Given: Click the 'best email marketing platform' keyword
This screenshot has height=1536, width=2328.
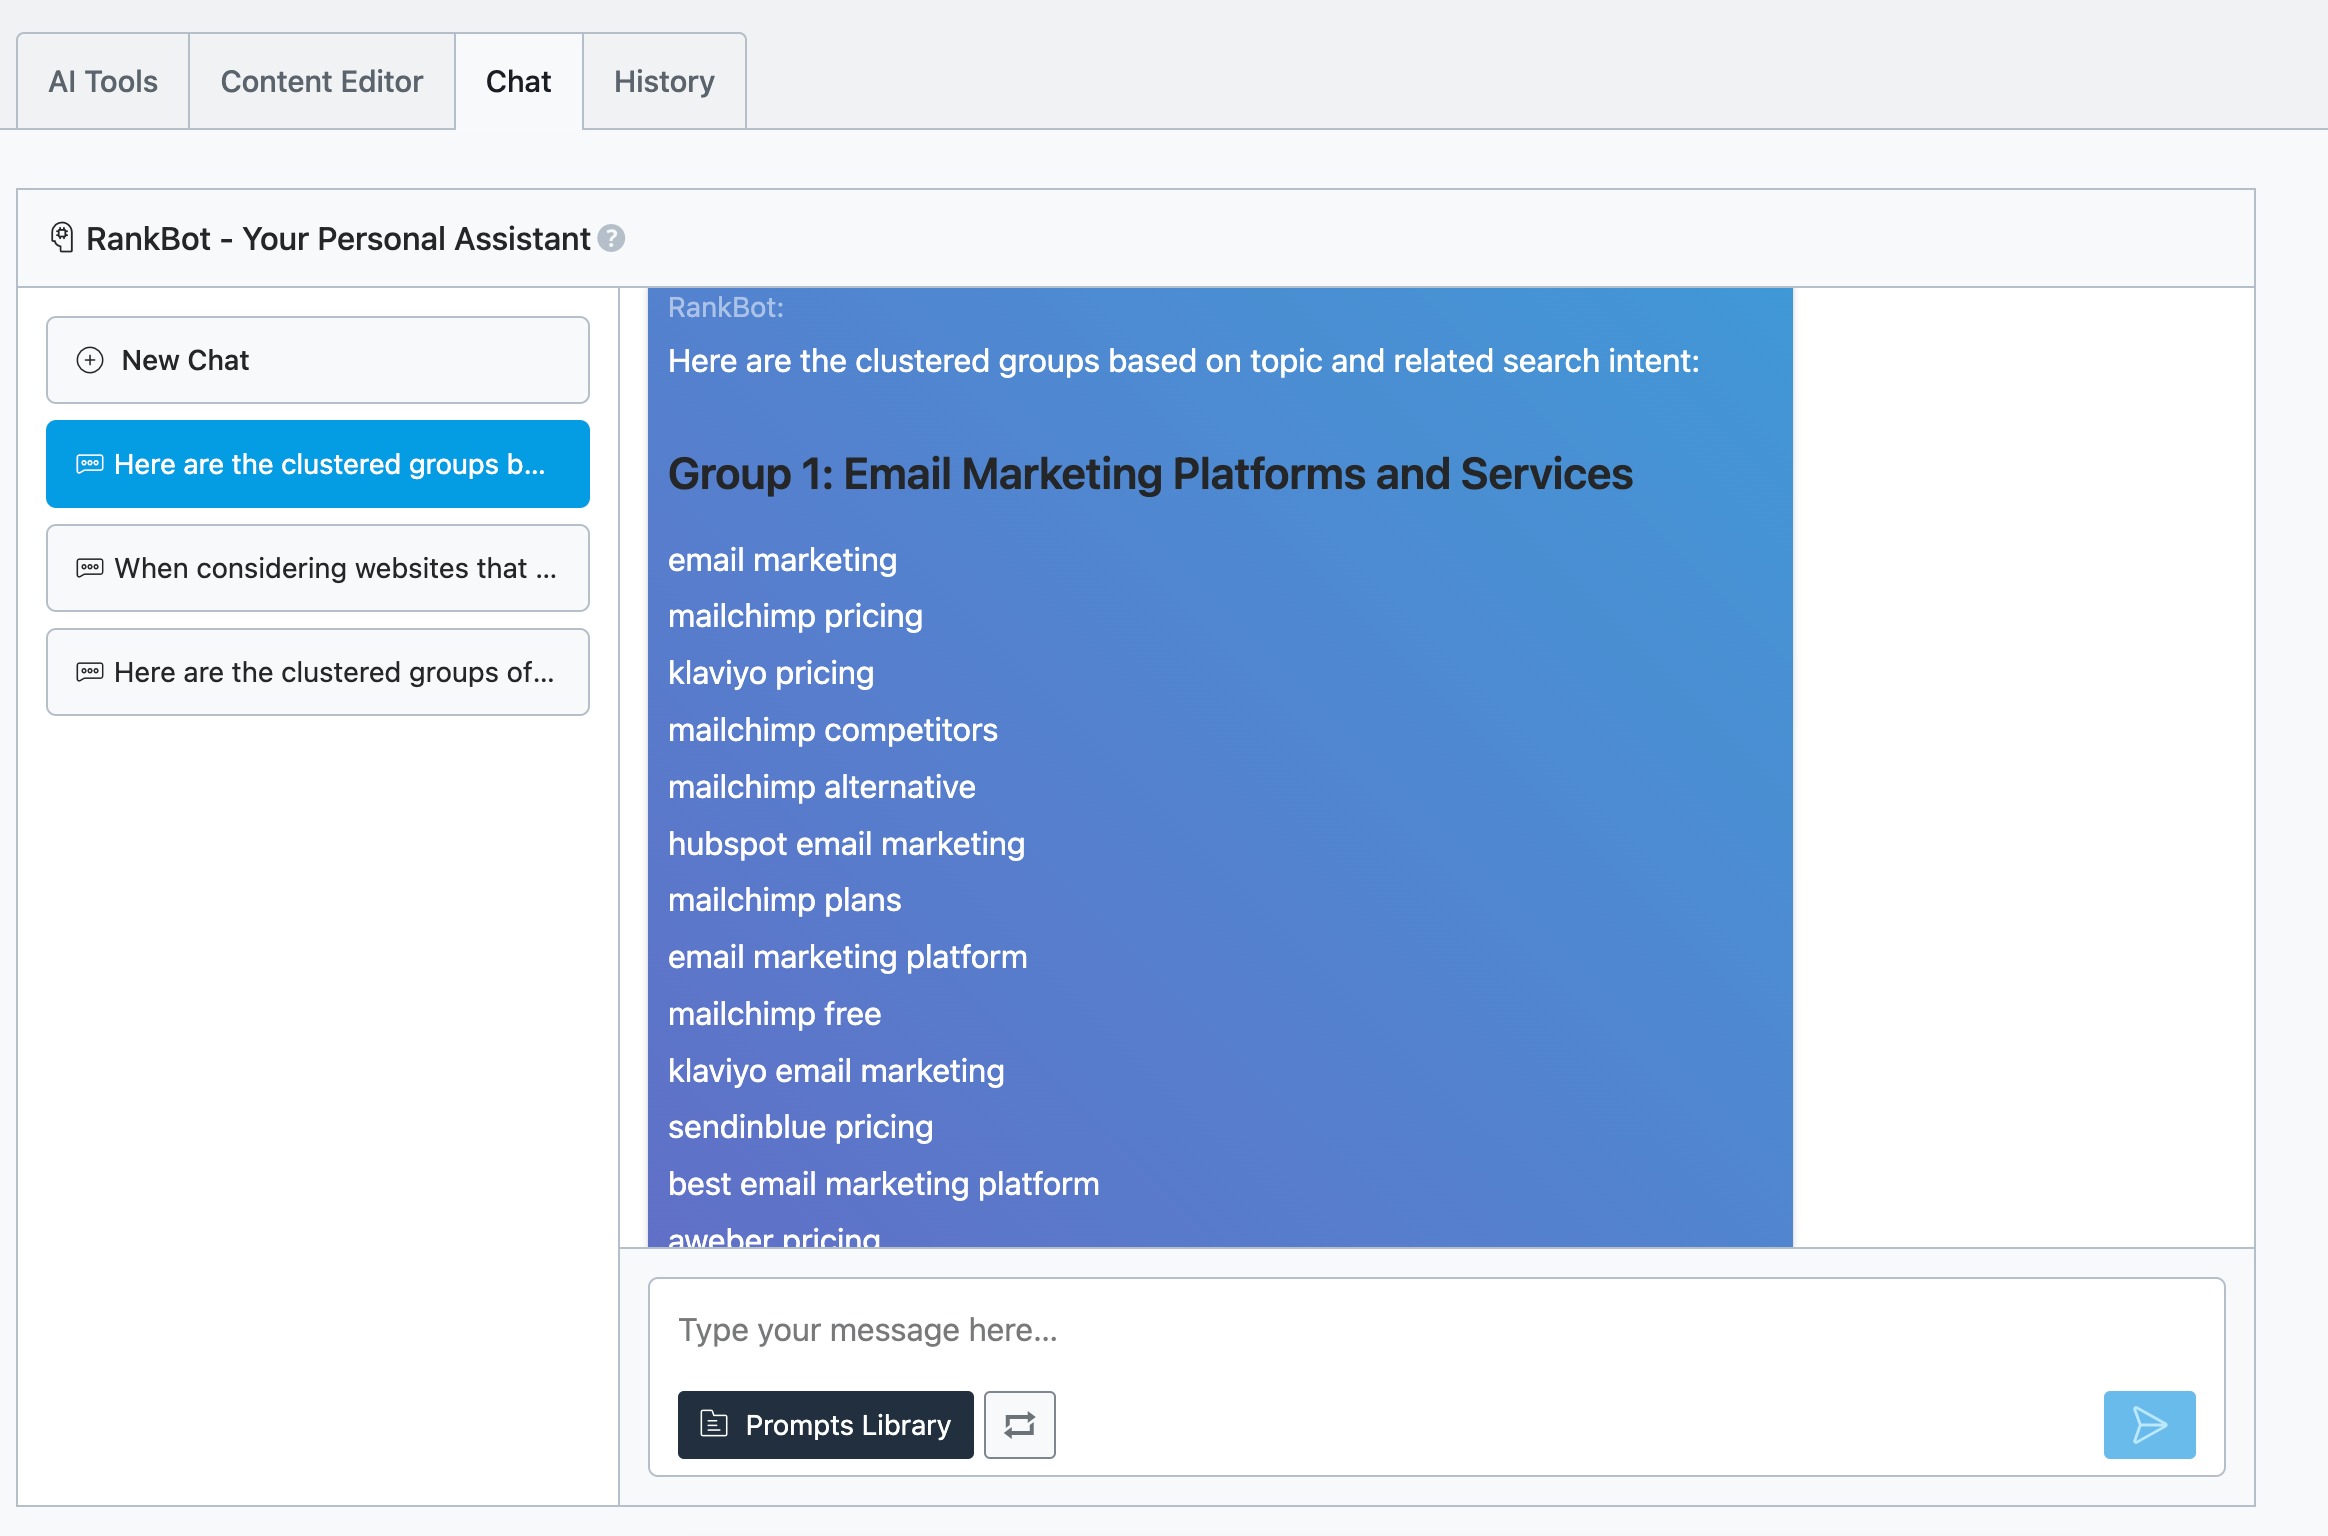Looking at the screenshot, I should coord(883,1184).
